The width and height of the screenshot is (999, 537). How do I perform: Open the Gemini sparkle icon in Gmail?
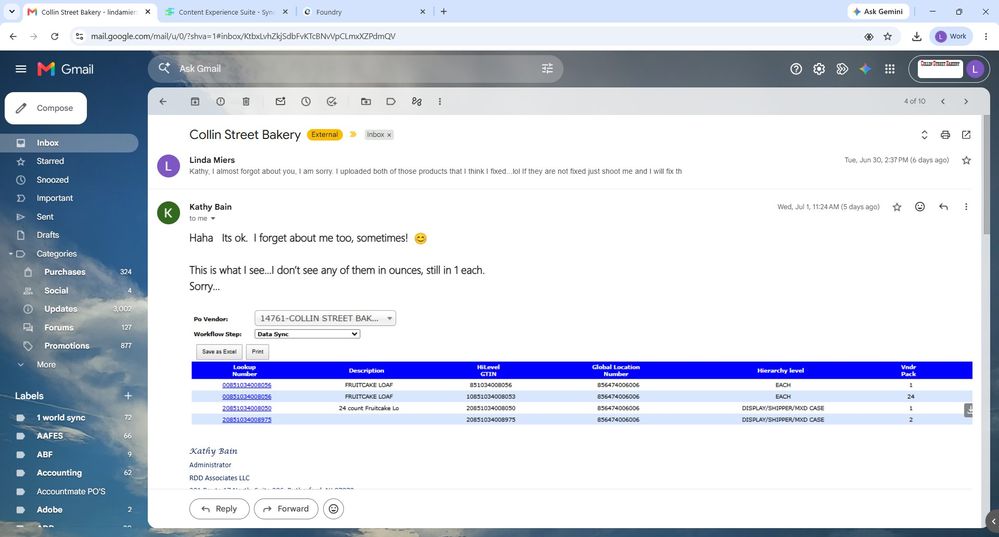[x=865, y=69]
